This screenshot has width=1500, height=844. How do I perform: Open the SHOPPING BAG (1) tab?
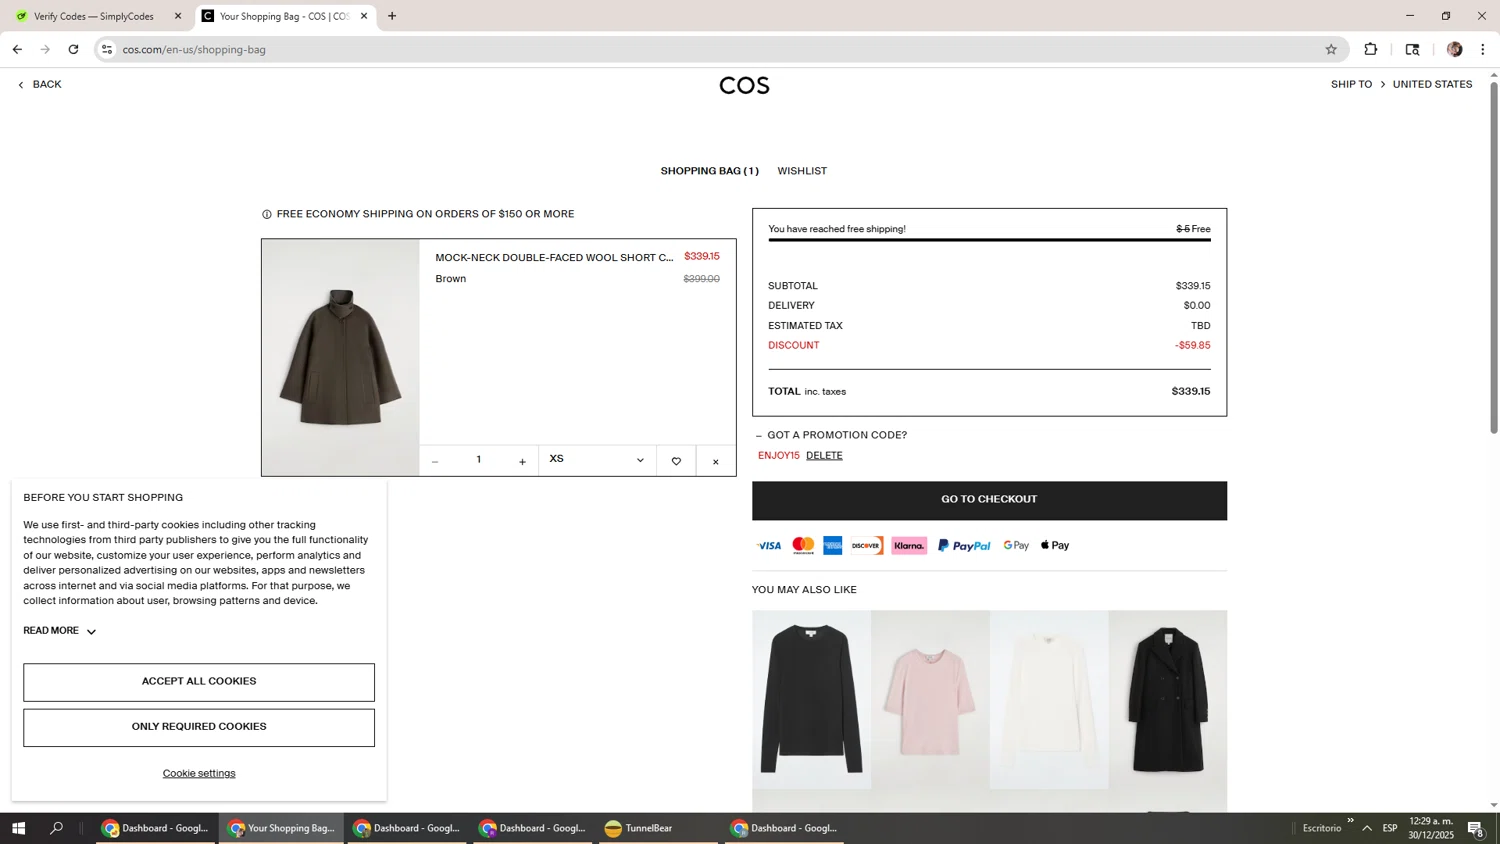tap(709, 171)
